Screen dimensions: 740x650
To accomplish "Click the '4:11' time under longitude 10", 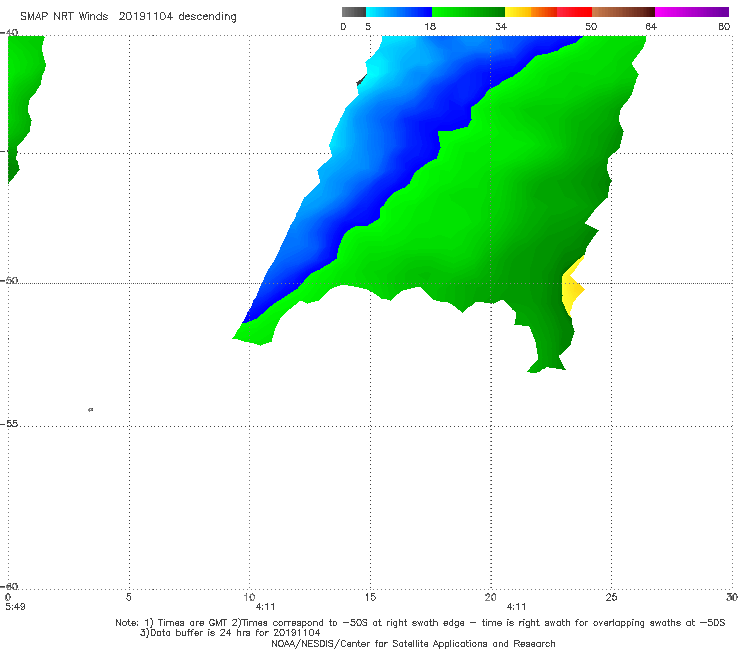I will 265,607.
